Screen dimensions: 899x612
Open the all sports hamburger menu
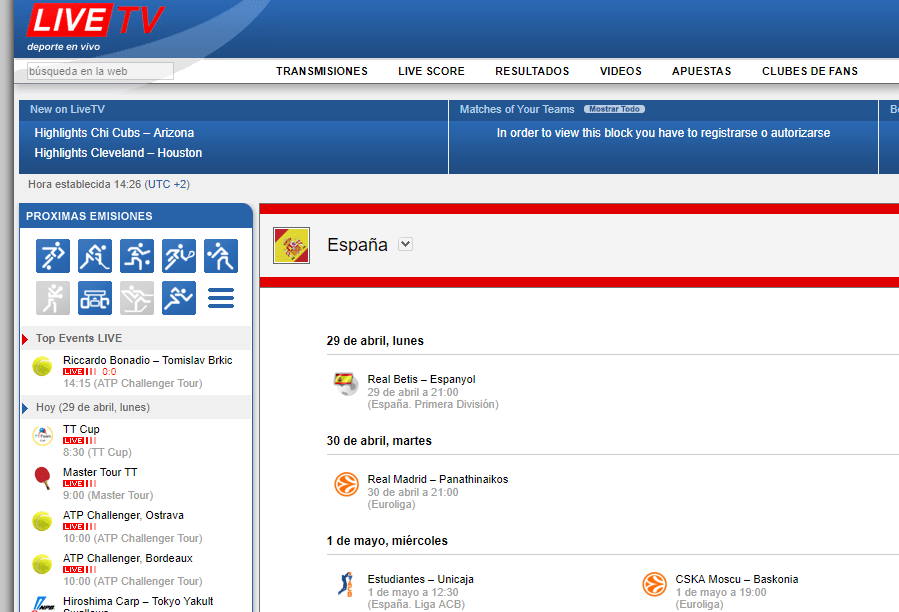[x=221, y=298]
